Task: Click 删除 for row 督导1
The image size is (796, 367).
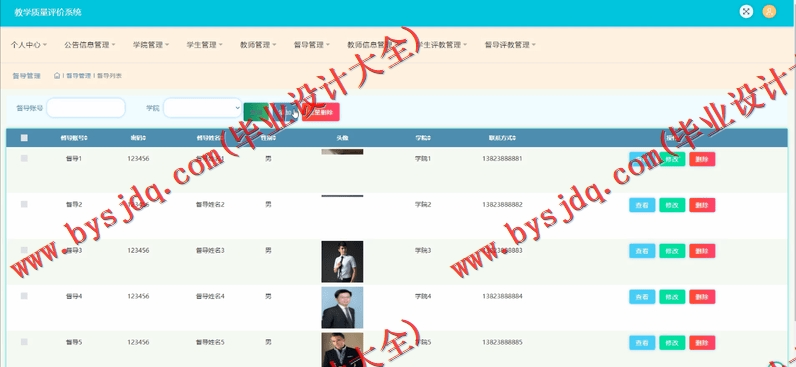Action: pyautogui.click(x=702, y=159)
